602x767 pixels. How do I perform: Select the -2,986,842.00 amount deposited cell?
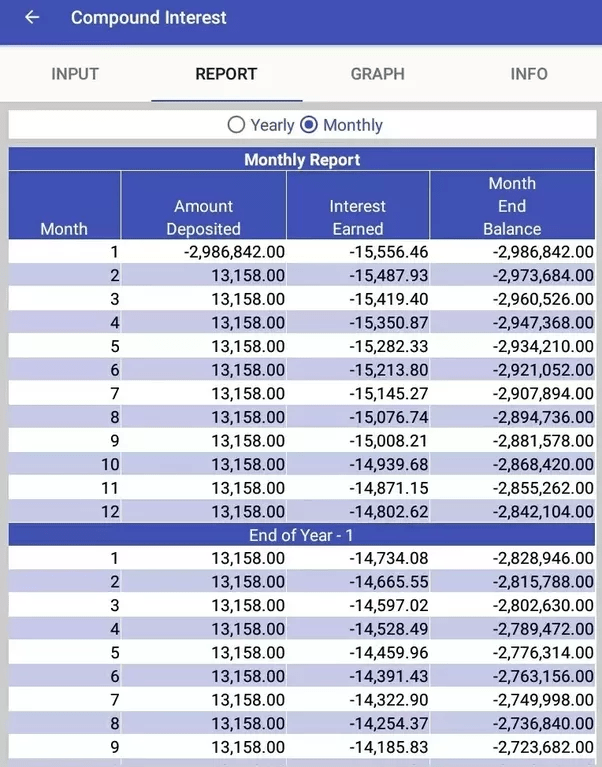(x=203, y=252)
